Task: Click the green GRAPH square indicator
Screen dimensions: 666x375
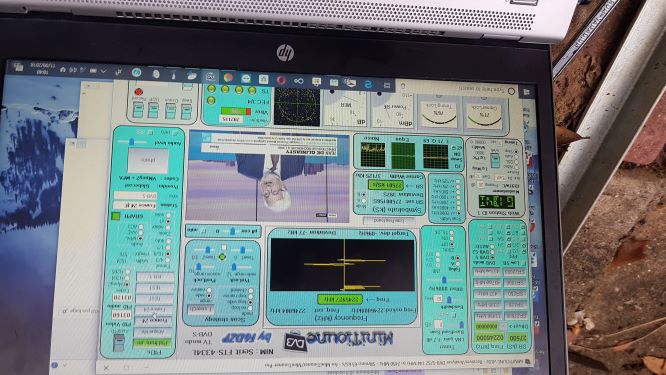Action: click(x=116, y=216)
